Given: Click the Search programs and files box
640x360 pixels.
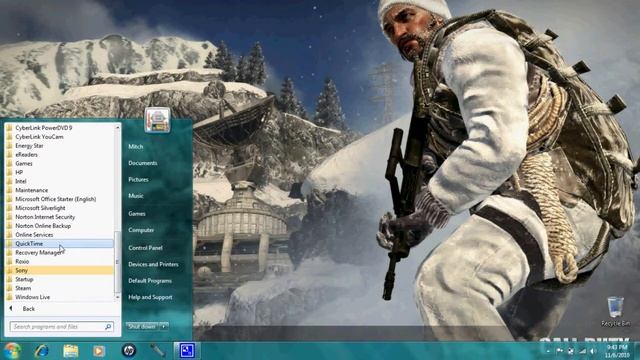Looking at the screenshot, I should 61,327.
